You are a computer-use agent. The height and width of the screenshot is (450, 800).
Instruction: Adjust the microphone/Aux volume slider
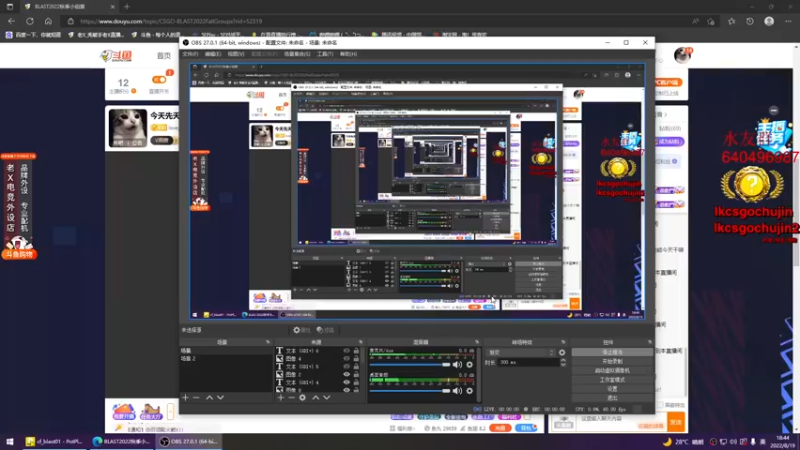click(x=410, y=365)
